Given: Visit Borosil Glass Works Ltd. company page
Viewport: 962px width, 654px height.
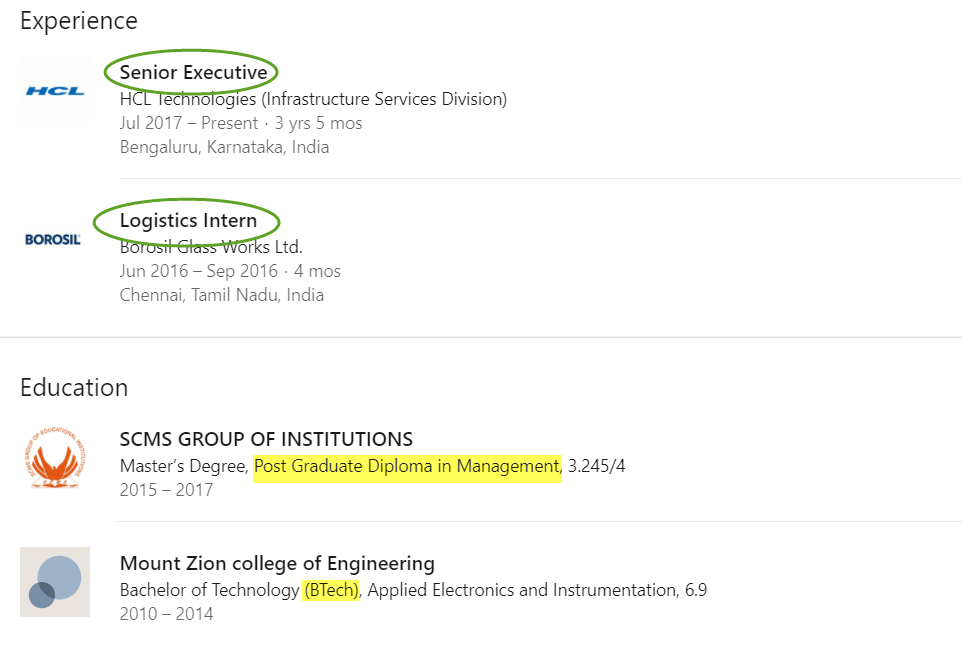Looking at the screenshot, I should pyautogui.click(x=211, y=247).
